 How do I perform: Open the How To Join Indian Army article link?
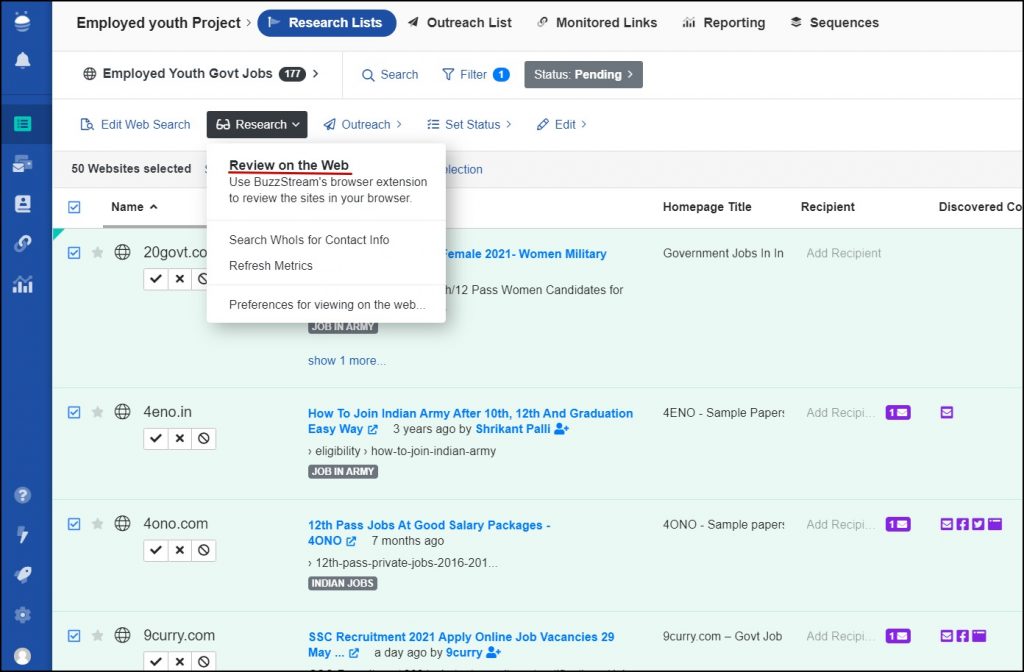click(470, 421)
